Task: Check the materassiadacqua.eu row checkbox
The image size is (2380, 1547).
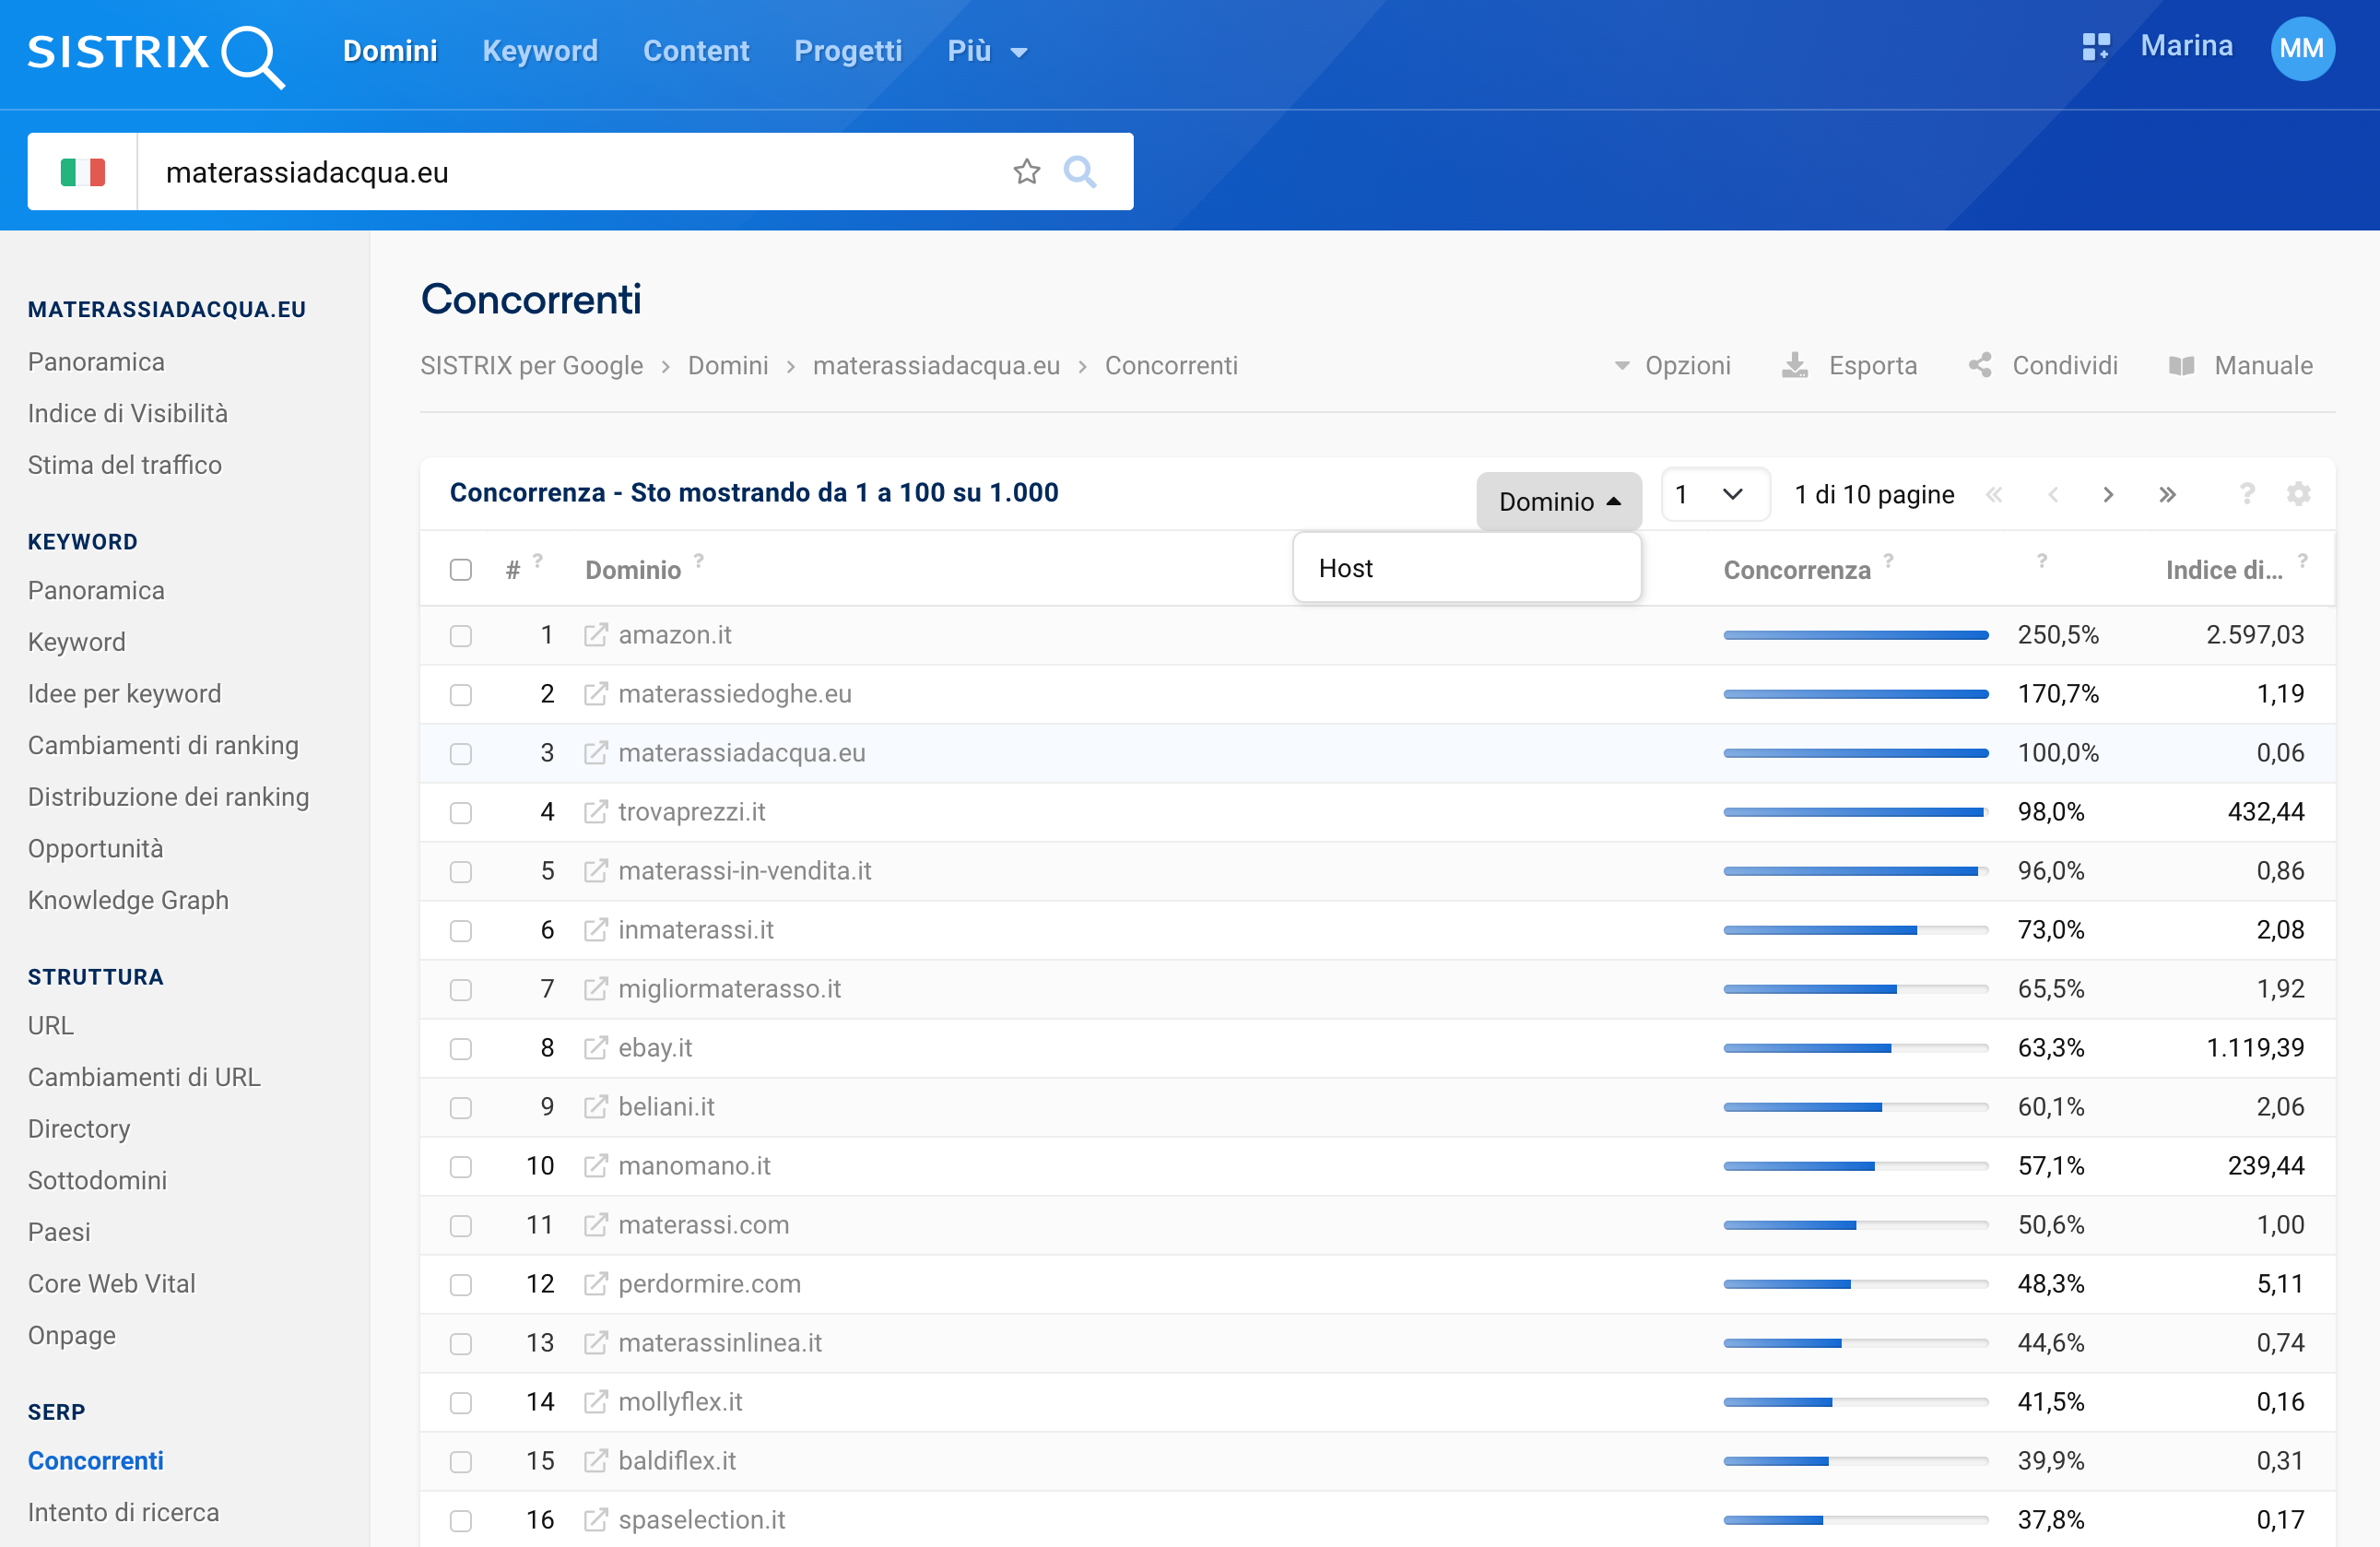Action: [461, 754]
